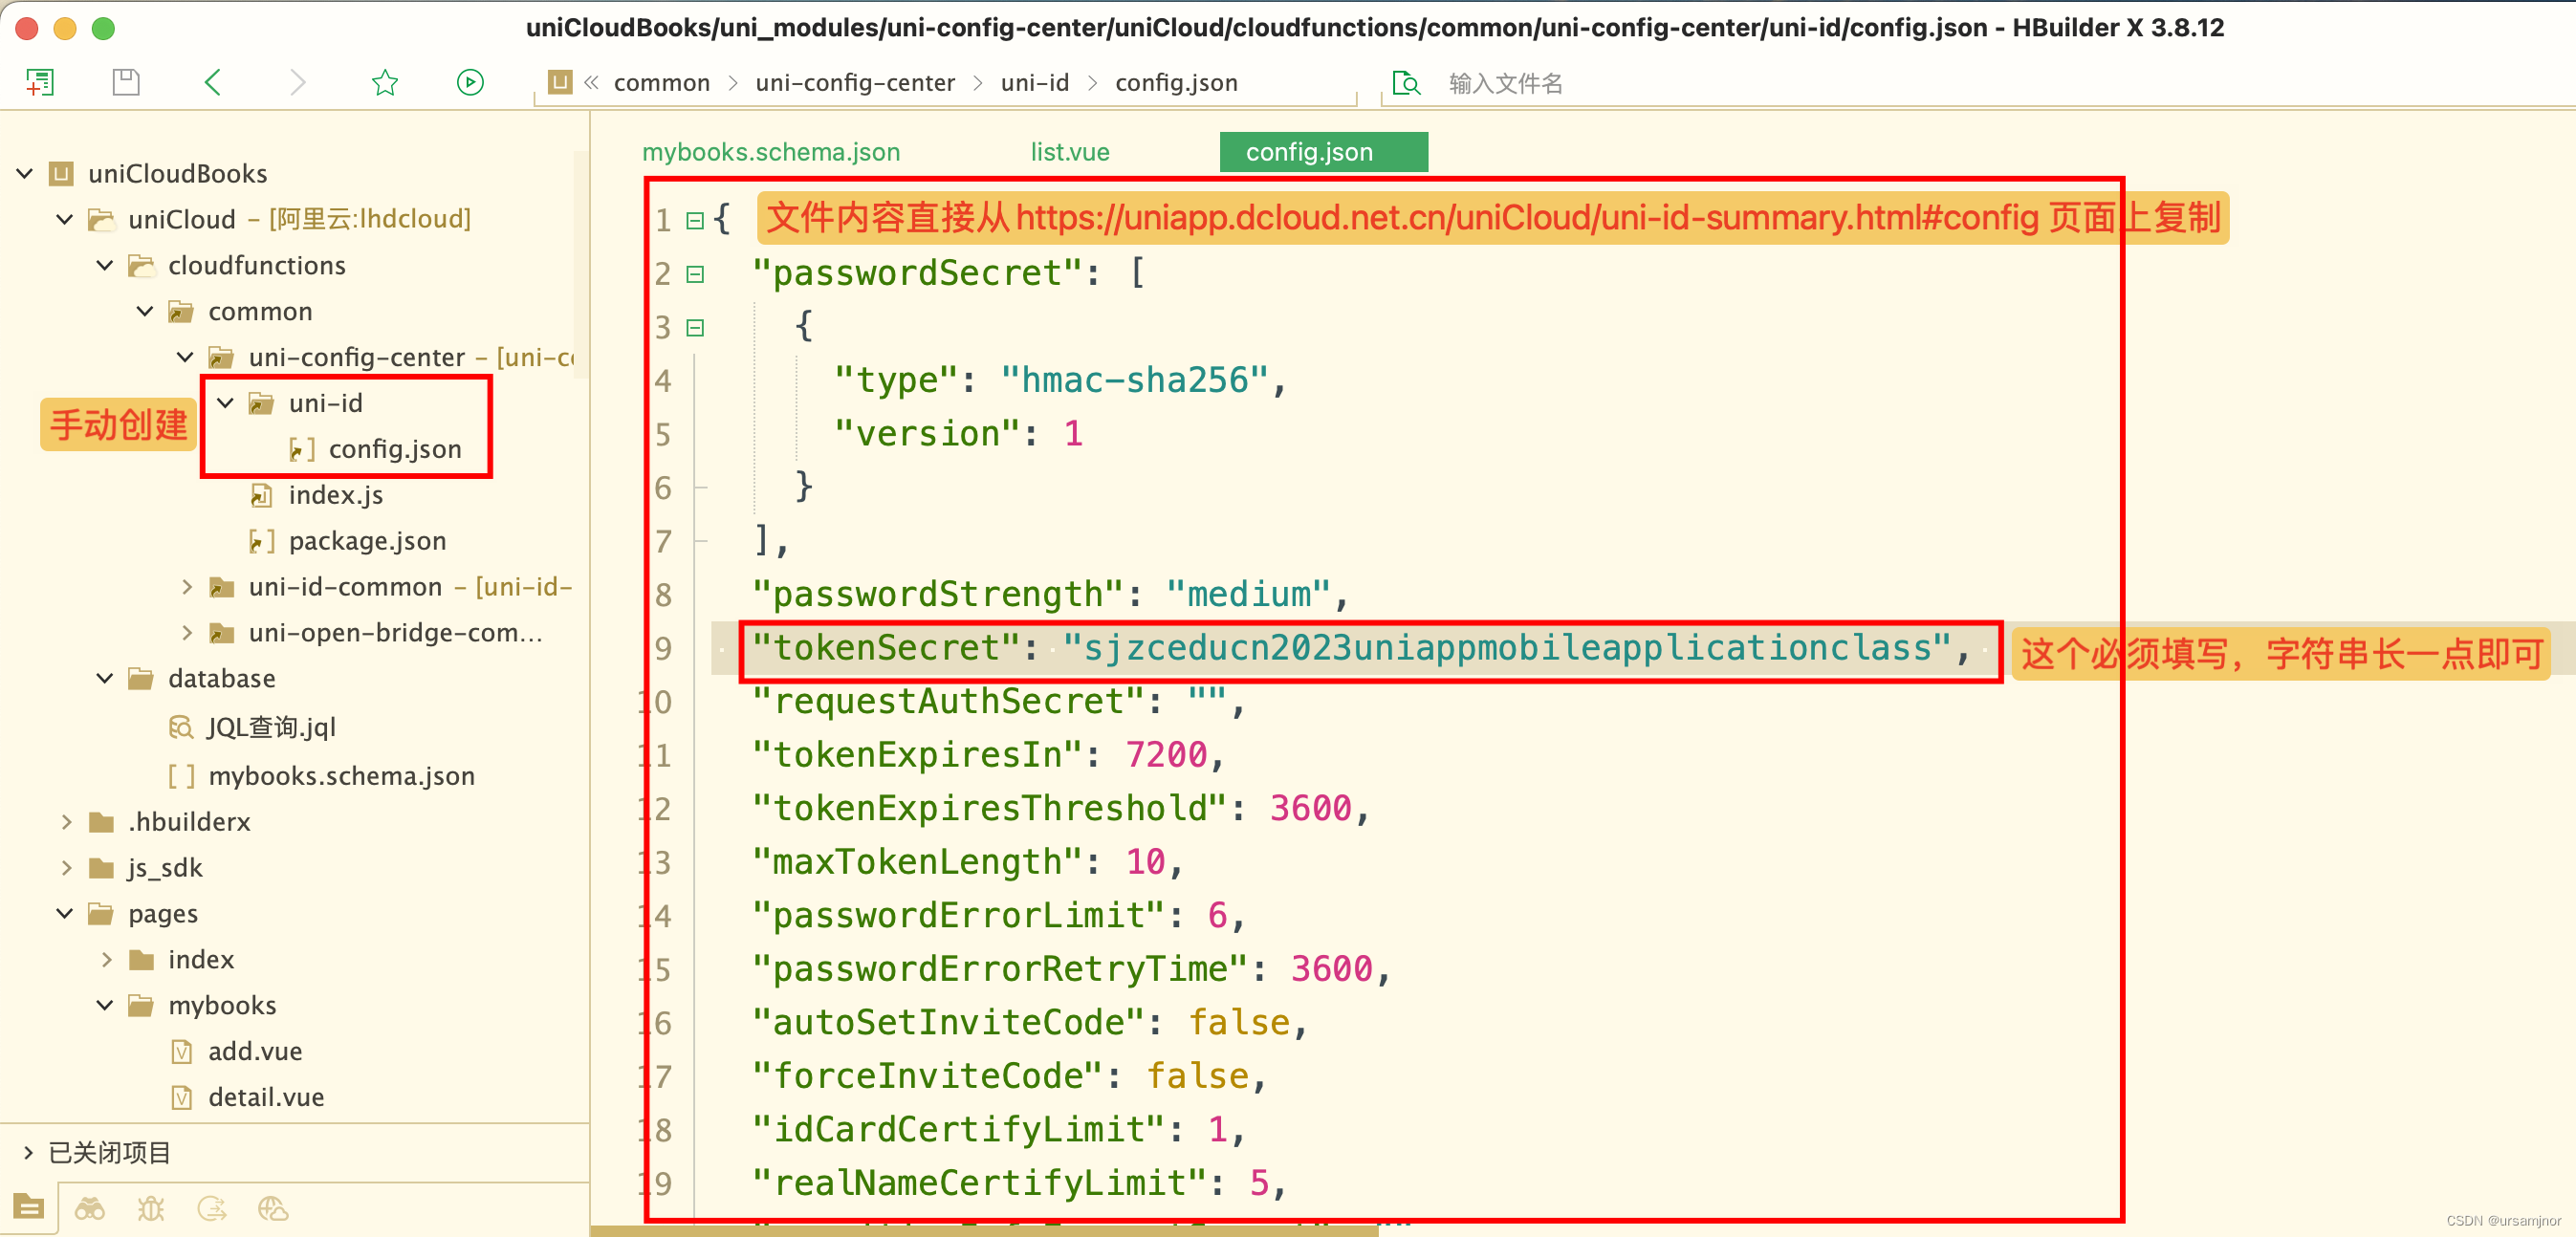Collapse the common folder chevron
The width and height of the screenshot is (2576, 1237).
[x=145, y=311]
